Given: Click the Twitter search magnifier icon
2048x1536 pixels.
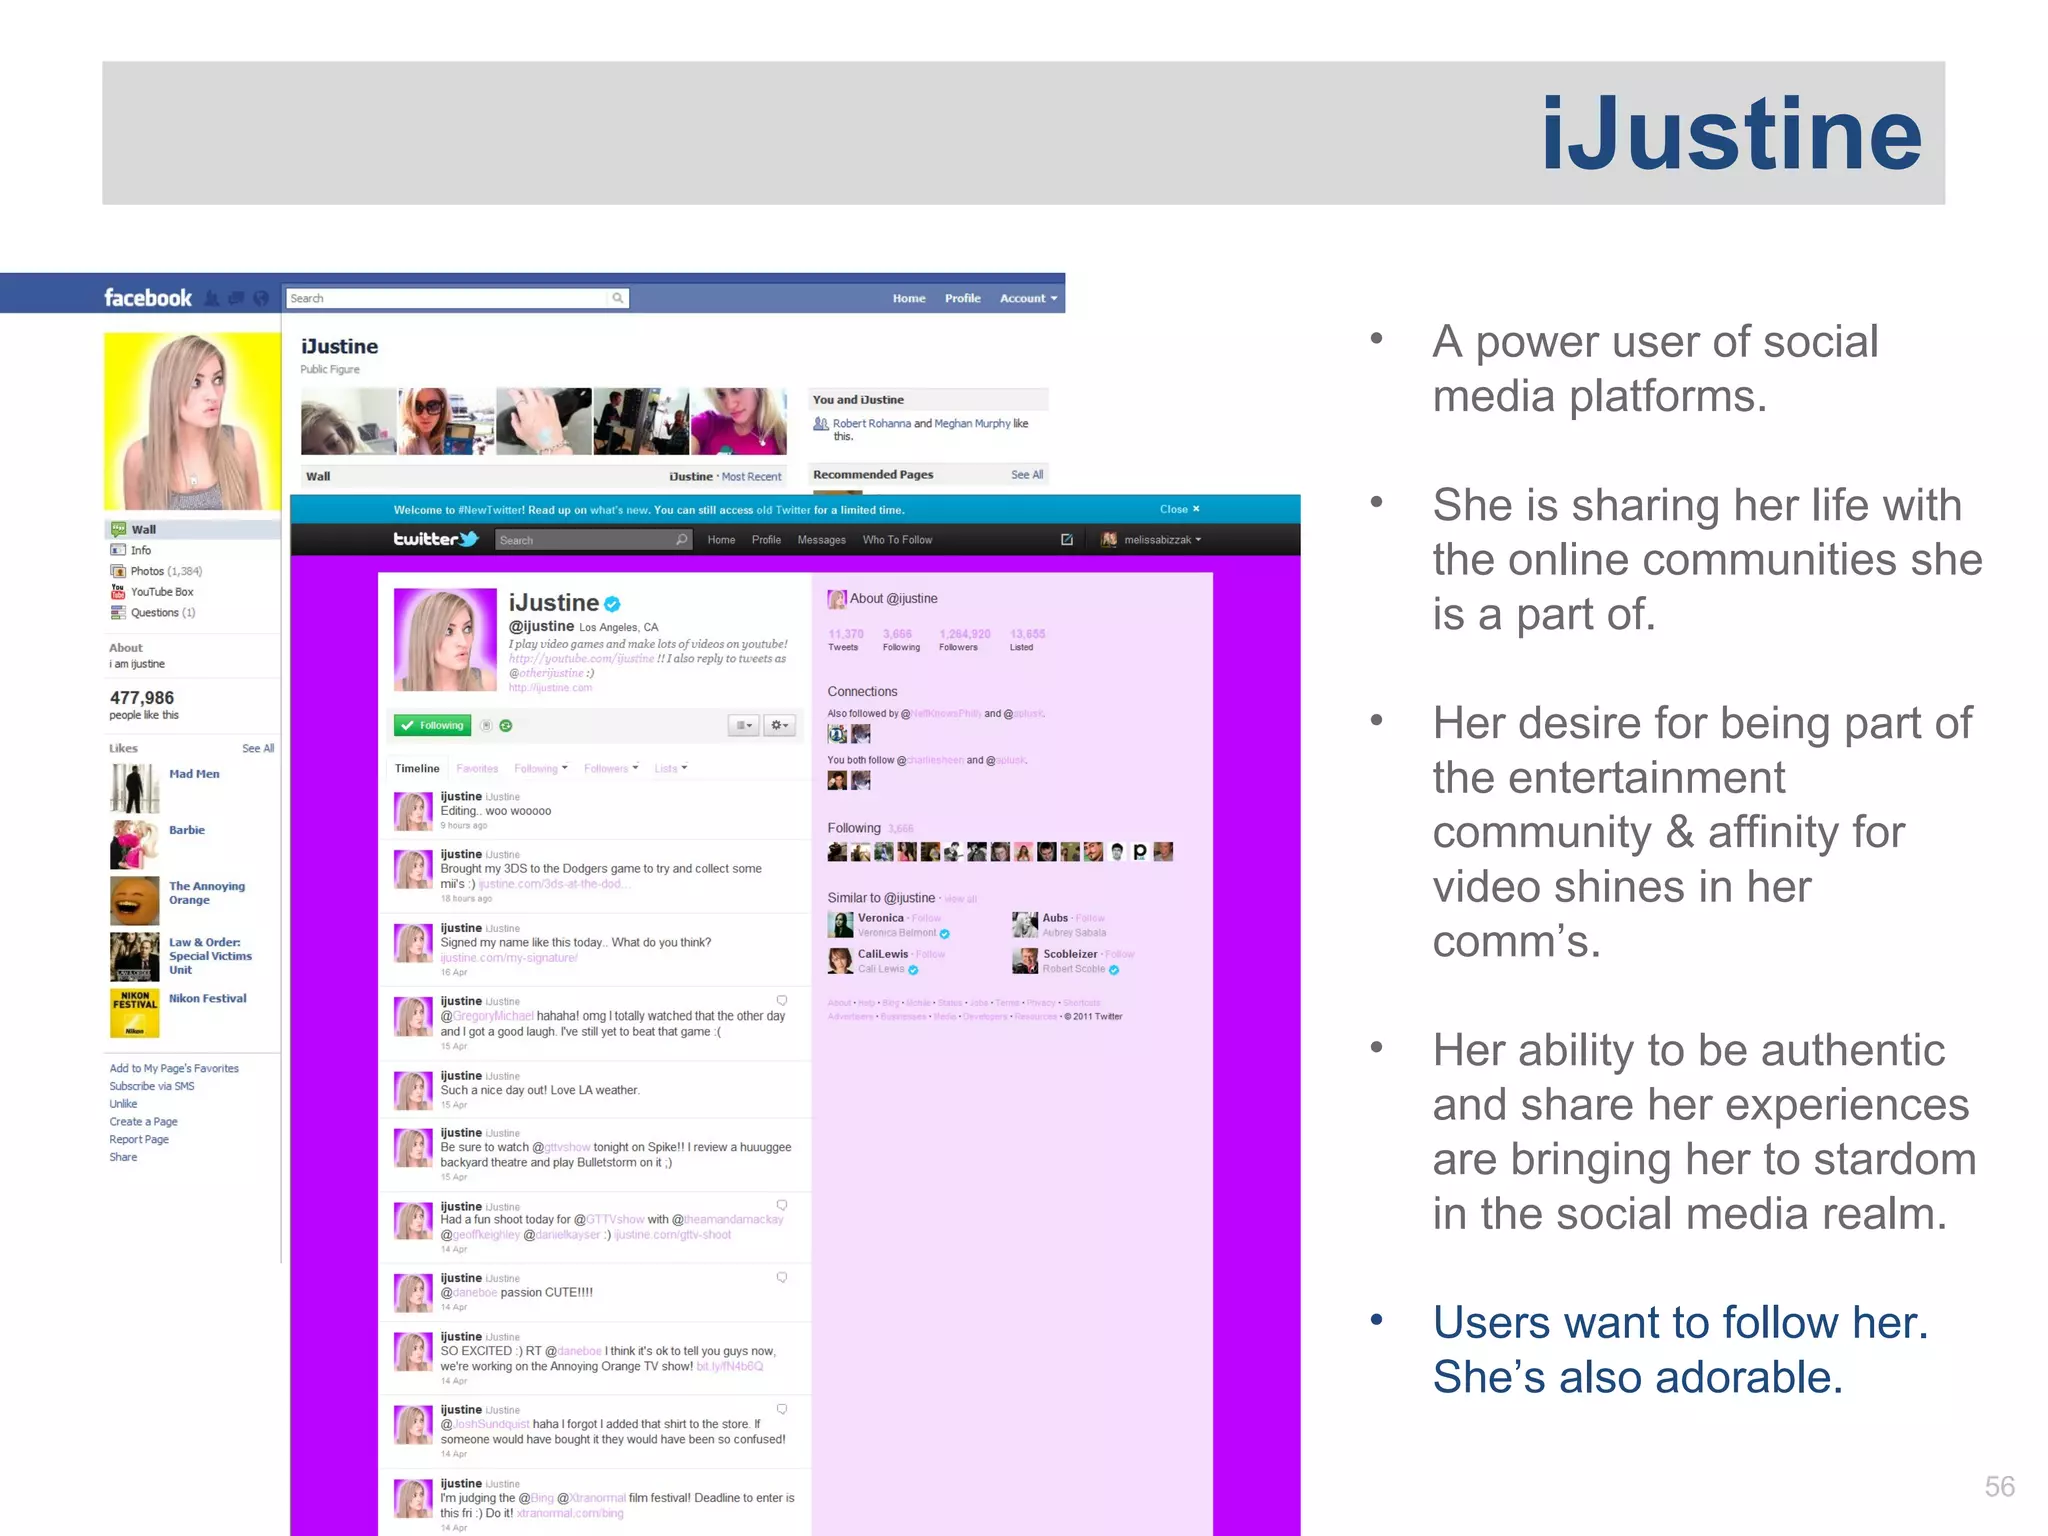Looking at the screenshot, I should 680,539.
